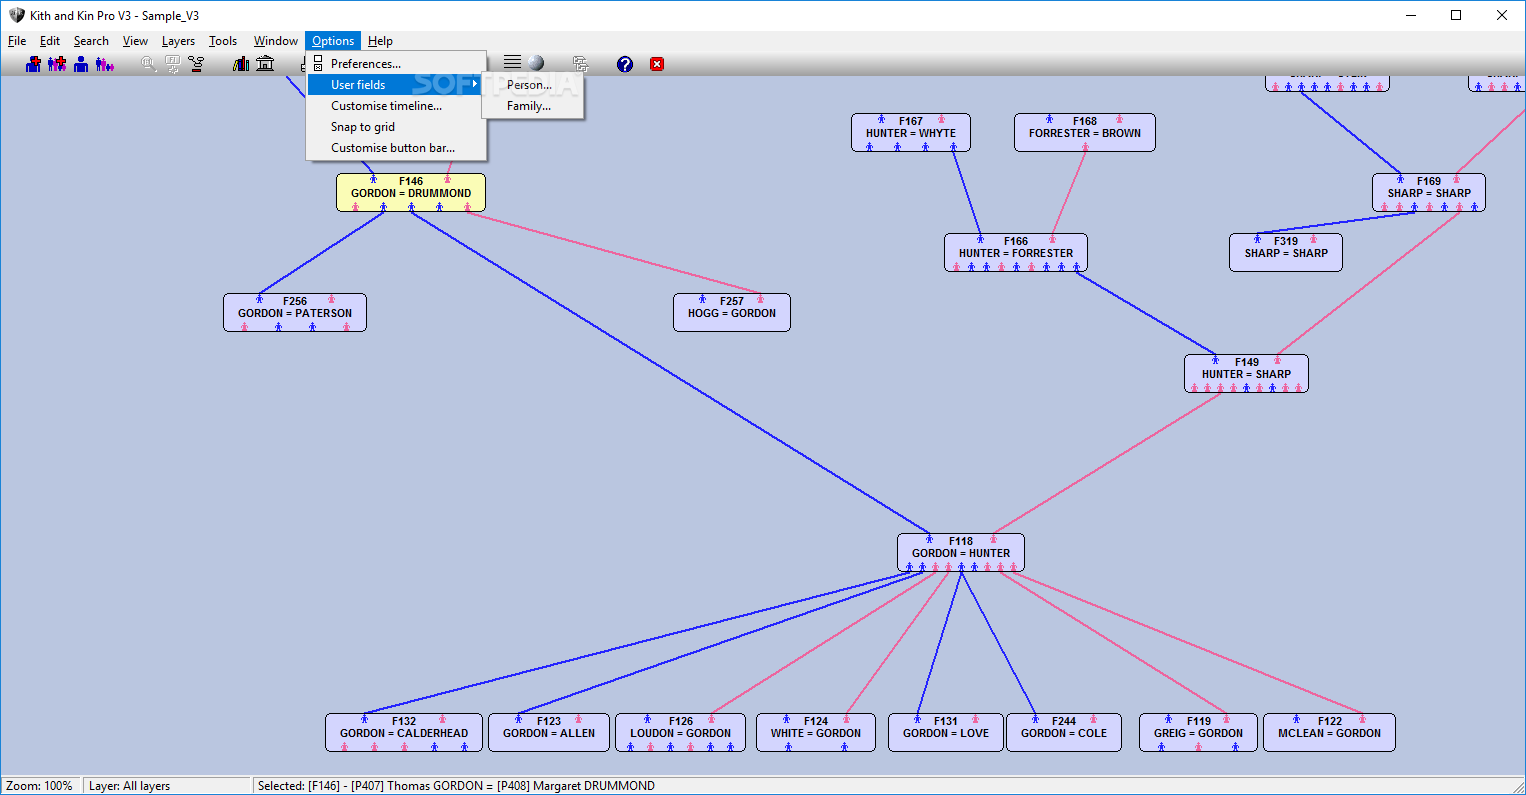The image size is (1526, 795).
Task: Click the red X exit toolbar icon
Action: pos(657,64)
